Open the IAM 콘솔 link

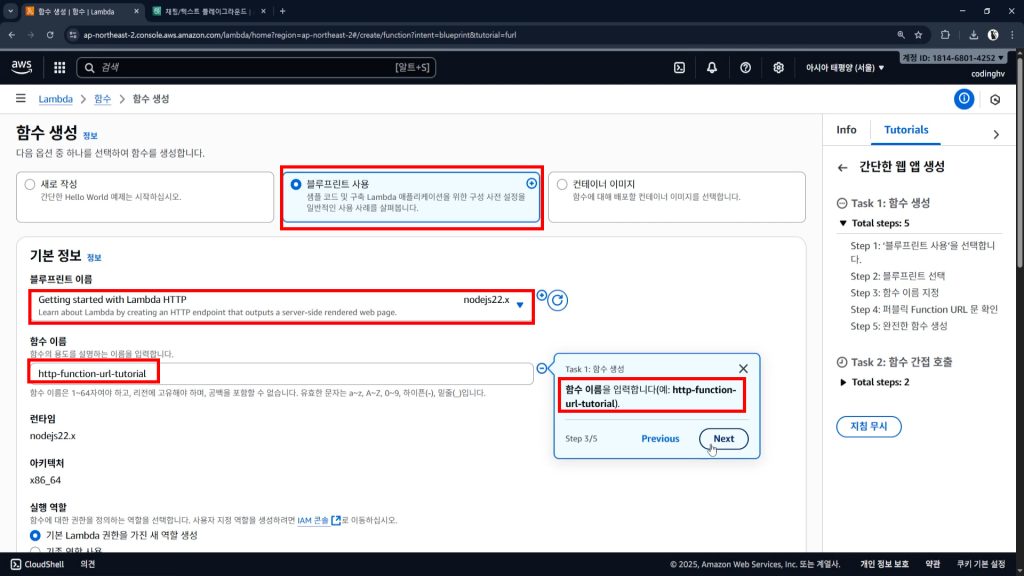pyautogui.click(x=319, y=520)
